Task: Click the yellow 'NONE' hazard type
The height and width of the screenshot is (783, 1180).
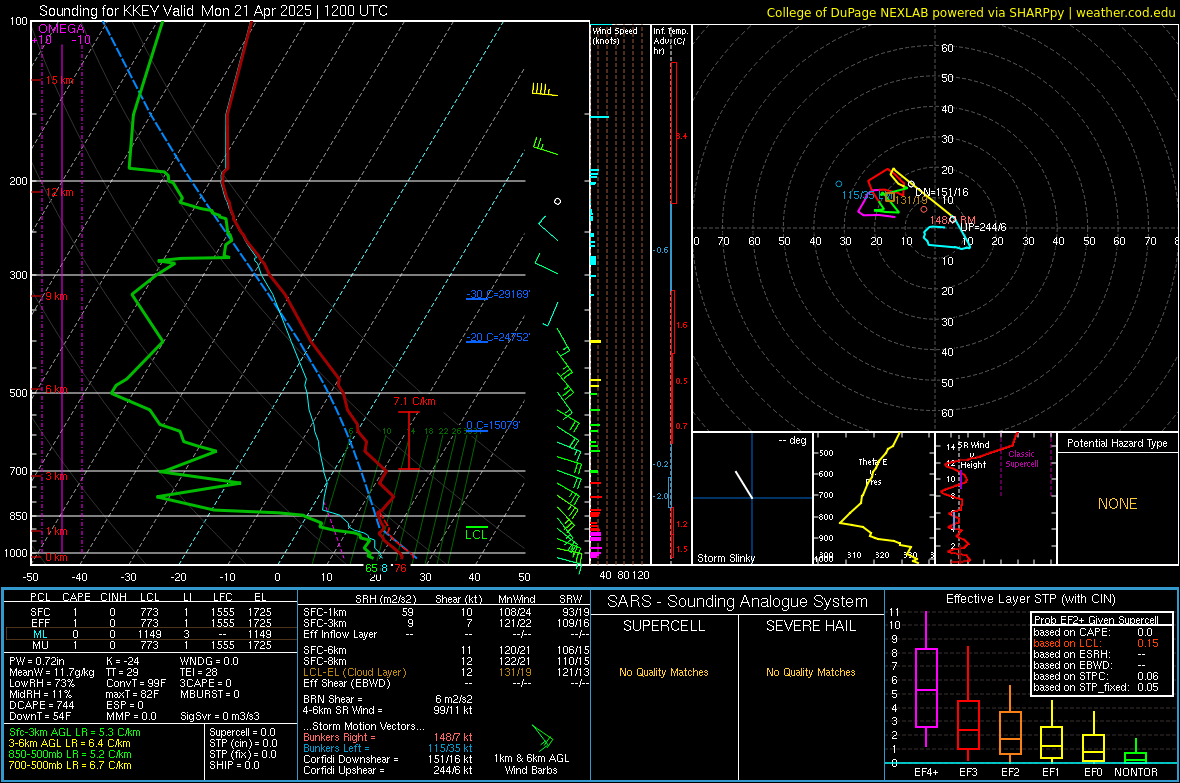Action: [1117, 504]
